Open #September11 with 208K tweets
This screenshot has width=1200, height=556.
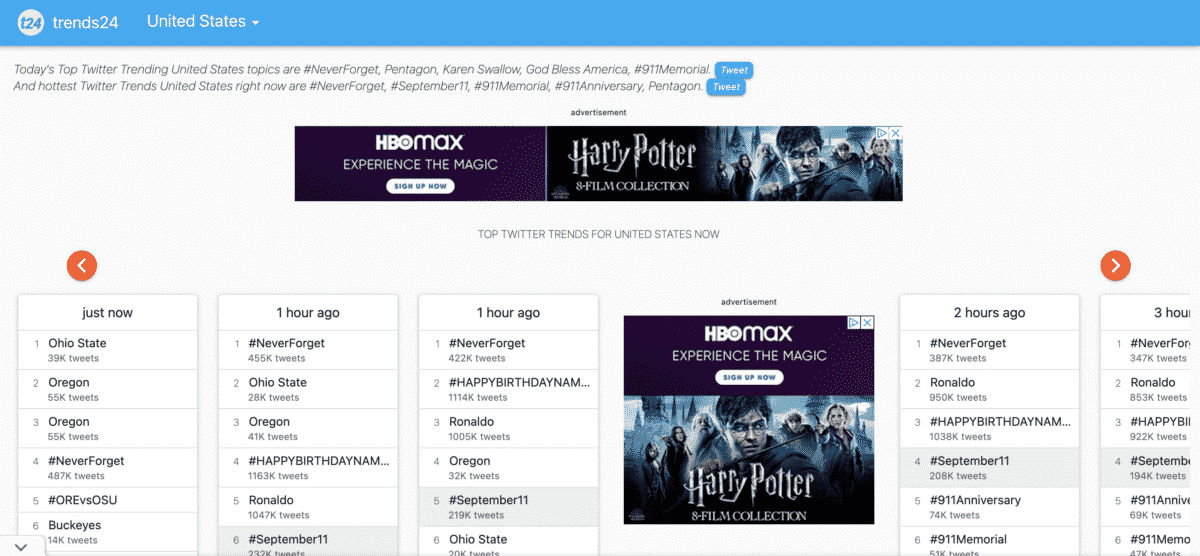click(970, 461)
